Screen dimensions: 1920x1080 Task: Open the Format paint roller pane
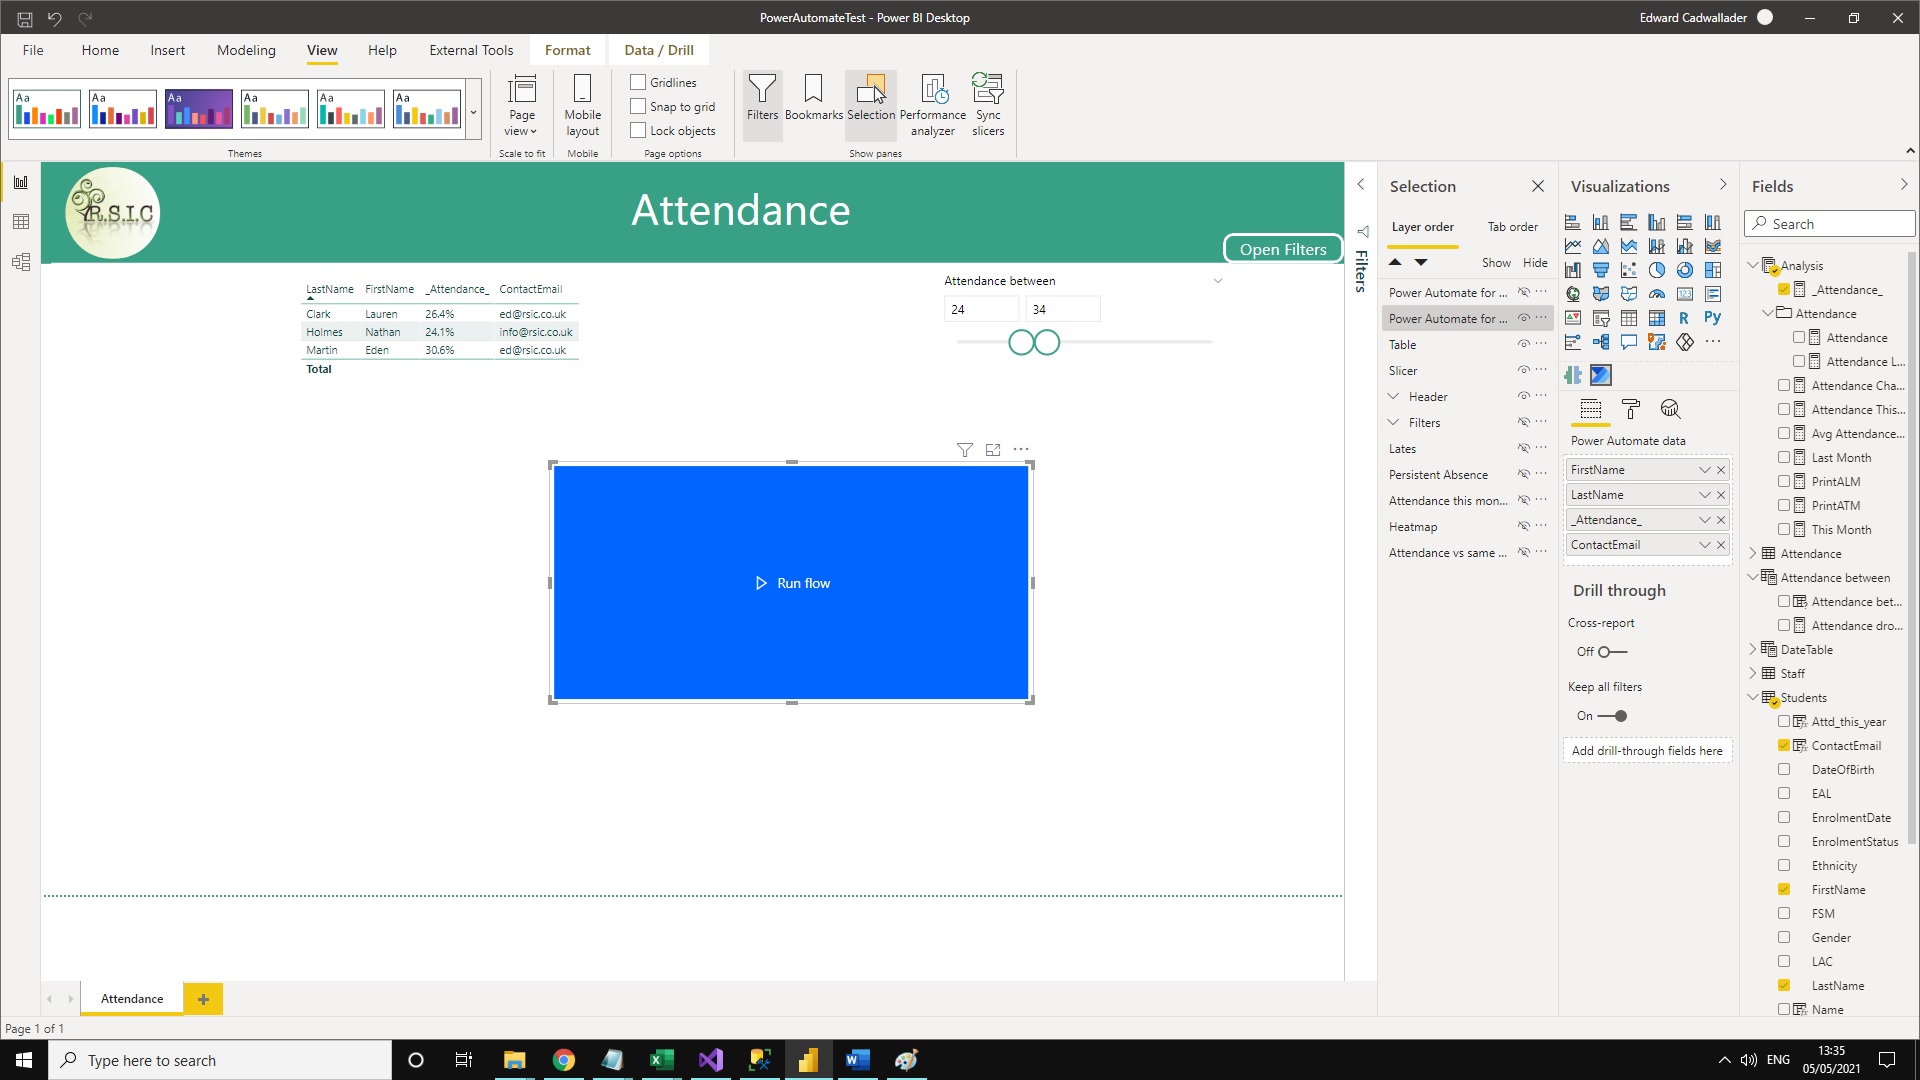pyautogui.click(x=1631, y=409)
